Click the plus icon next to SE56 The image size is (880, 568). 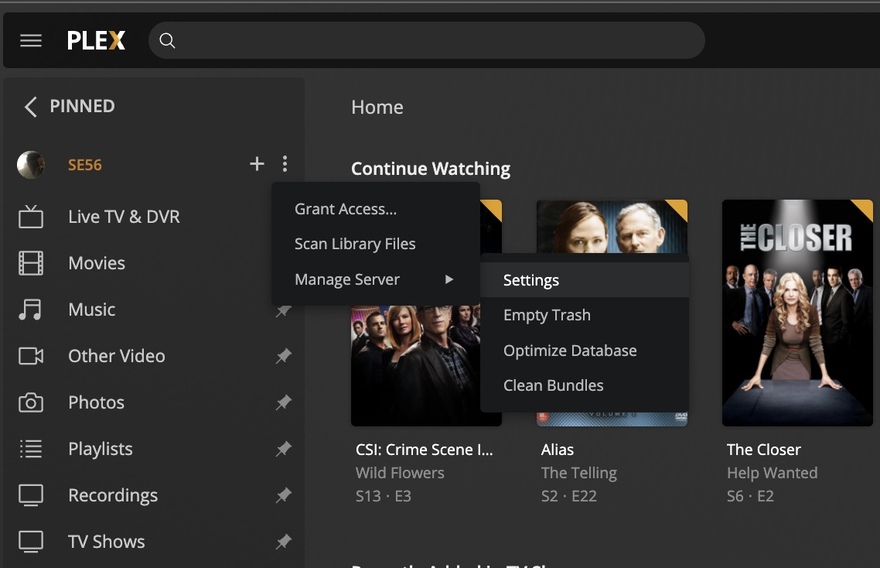pos(257,164)
